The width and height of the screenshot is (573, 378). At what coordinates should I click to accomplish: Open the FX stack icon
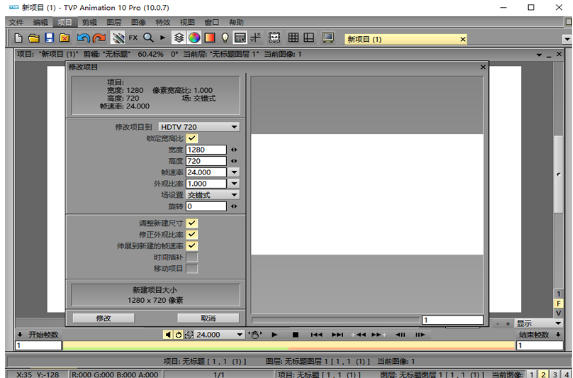133,38
